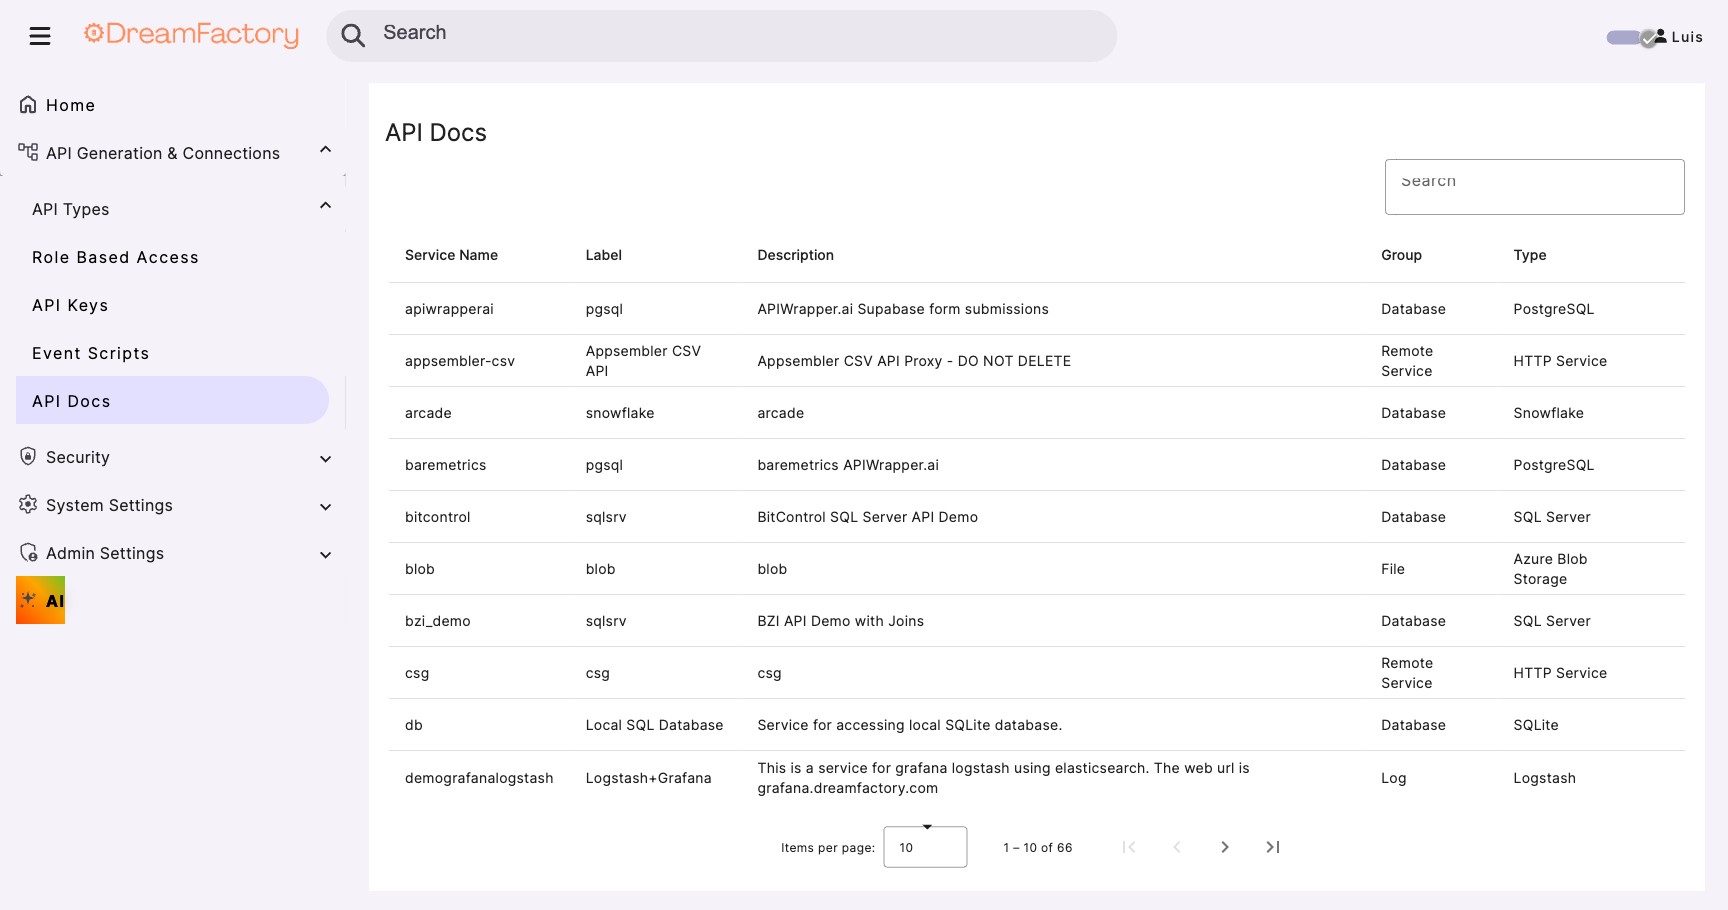This screenshot has width=1728, height=910.
Task: Click the System Settings gear icon
Action: point(28,505)
